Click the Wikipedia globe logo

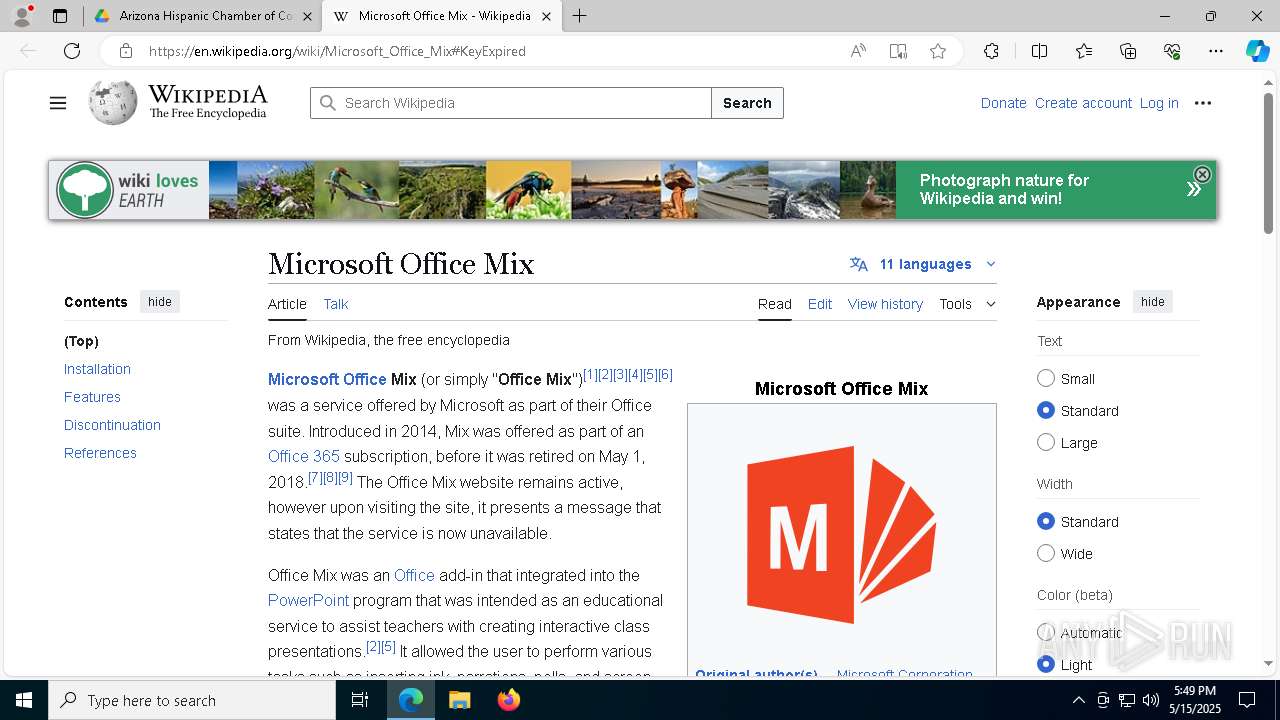(x=113, y=102)
